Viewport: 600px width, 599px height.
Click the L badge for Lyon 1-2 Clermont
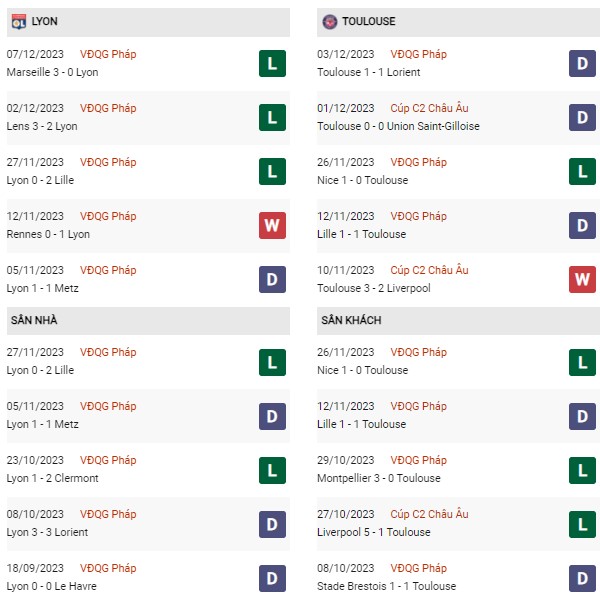(x=272, y=470)
